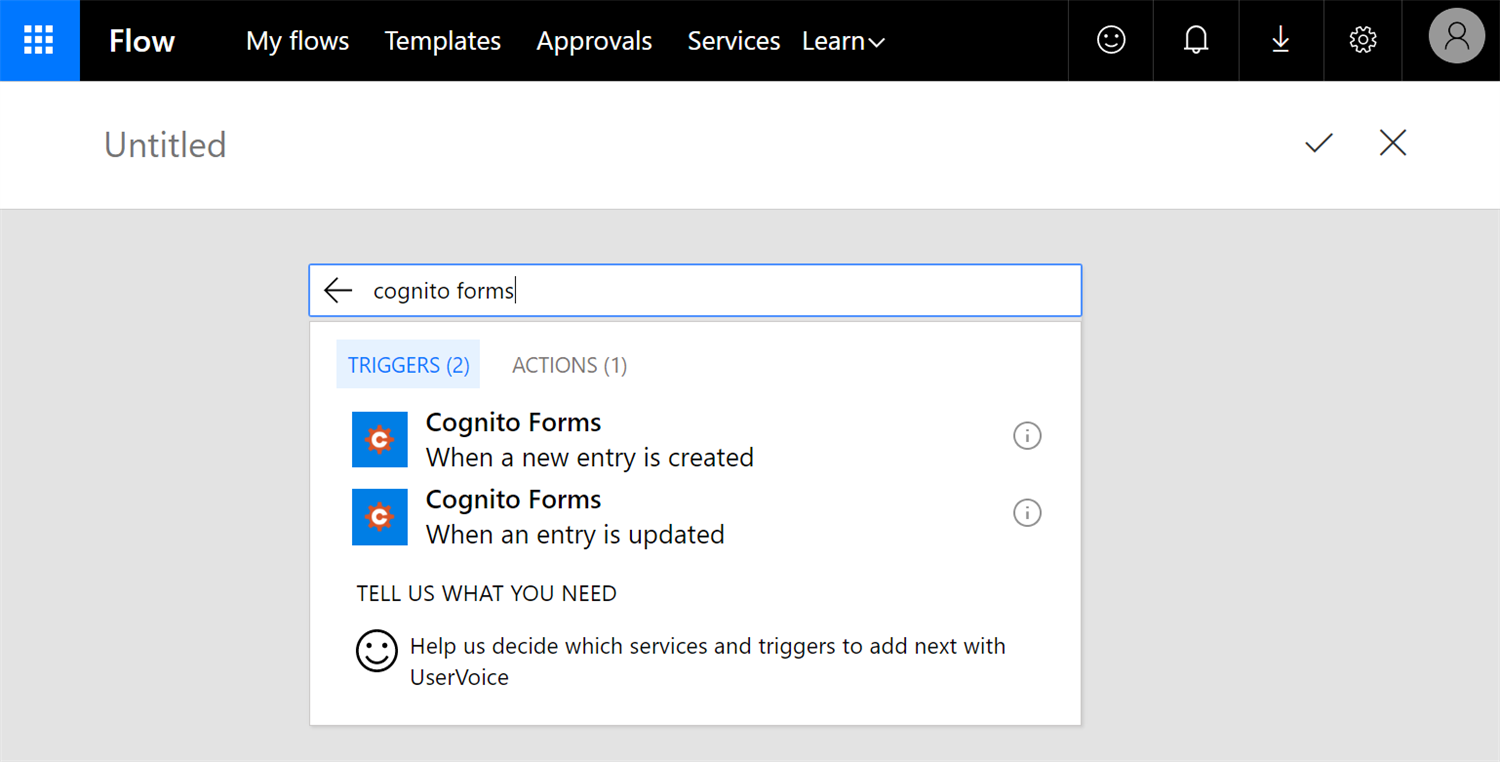Open My flows from the navigation bar
This screenshot has width=1500, height=762.
pyautogui.click(x=297, y=41)
